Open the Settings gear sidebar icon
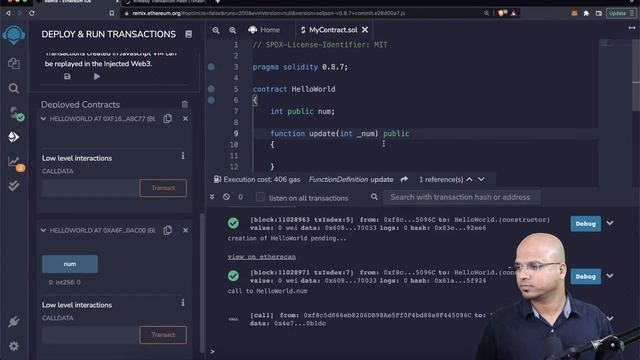This screenshot has width=640, height=360. click(14, 346)
